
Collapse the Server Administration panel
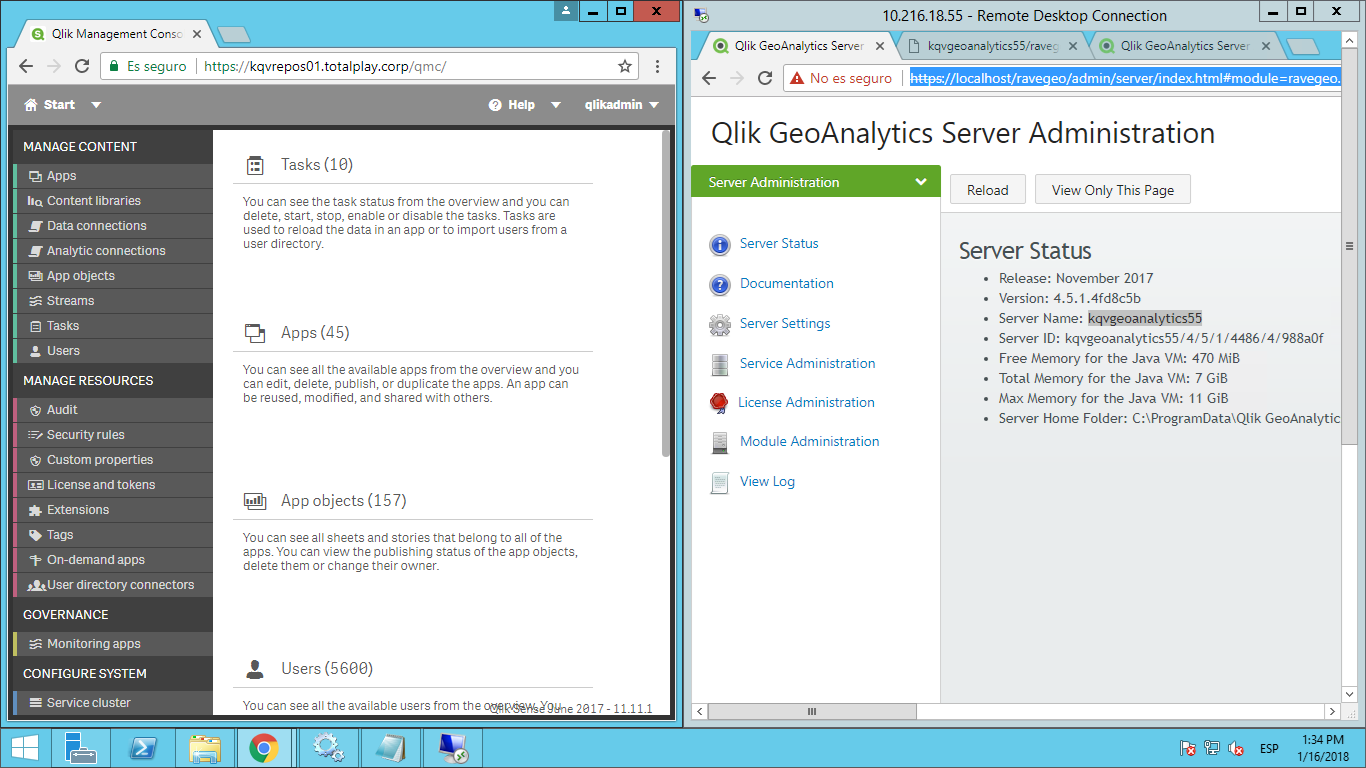(921, 182)
